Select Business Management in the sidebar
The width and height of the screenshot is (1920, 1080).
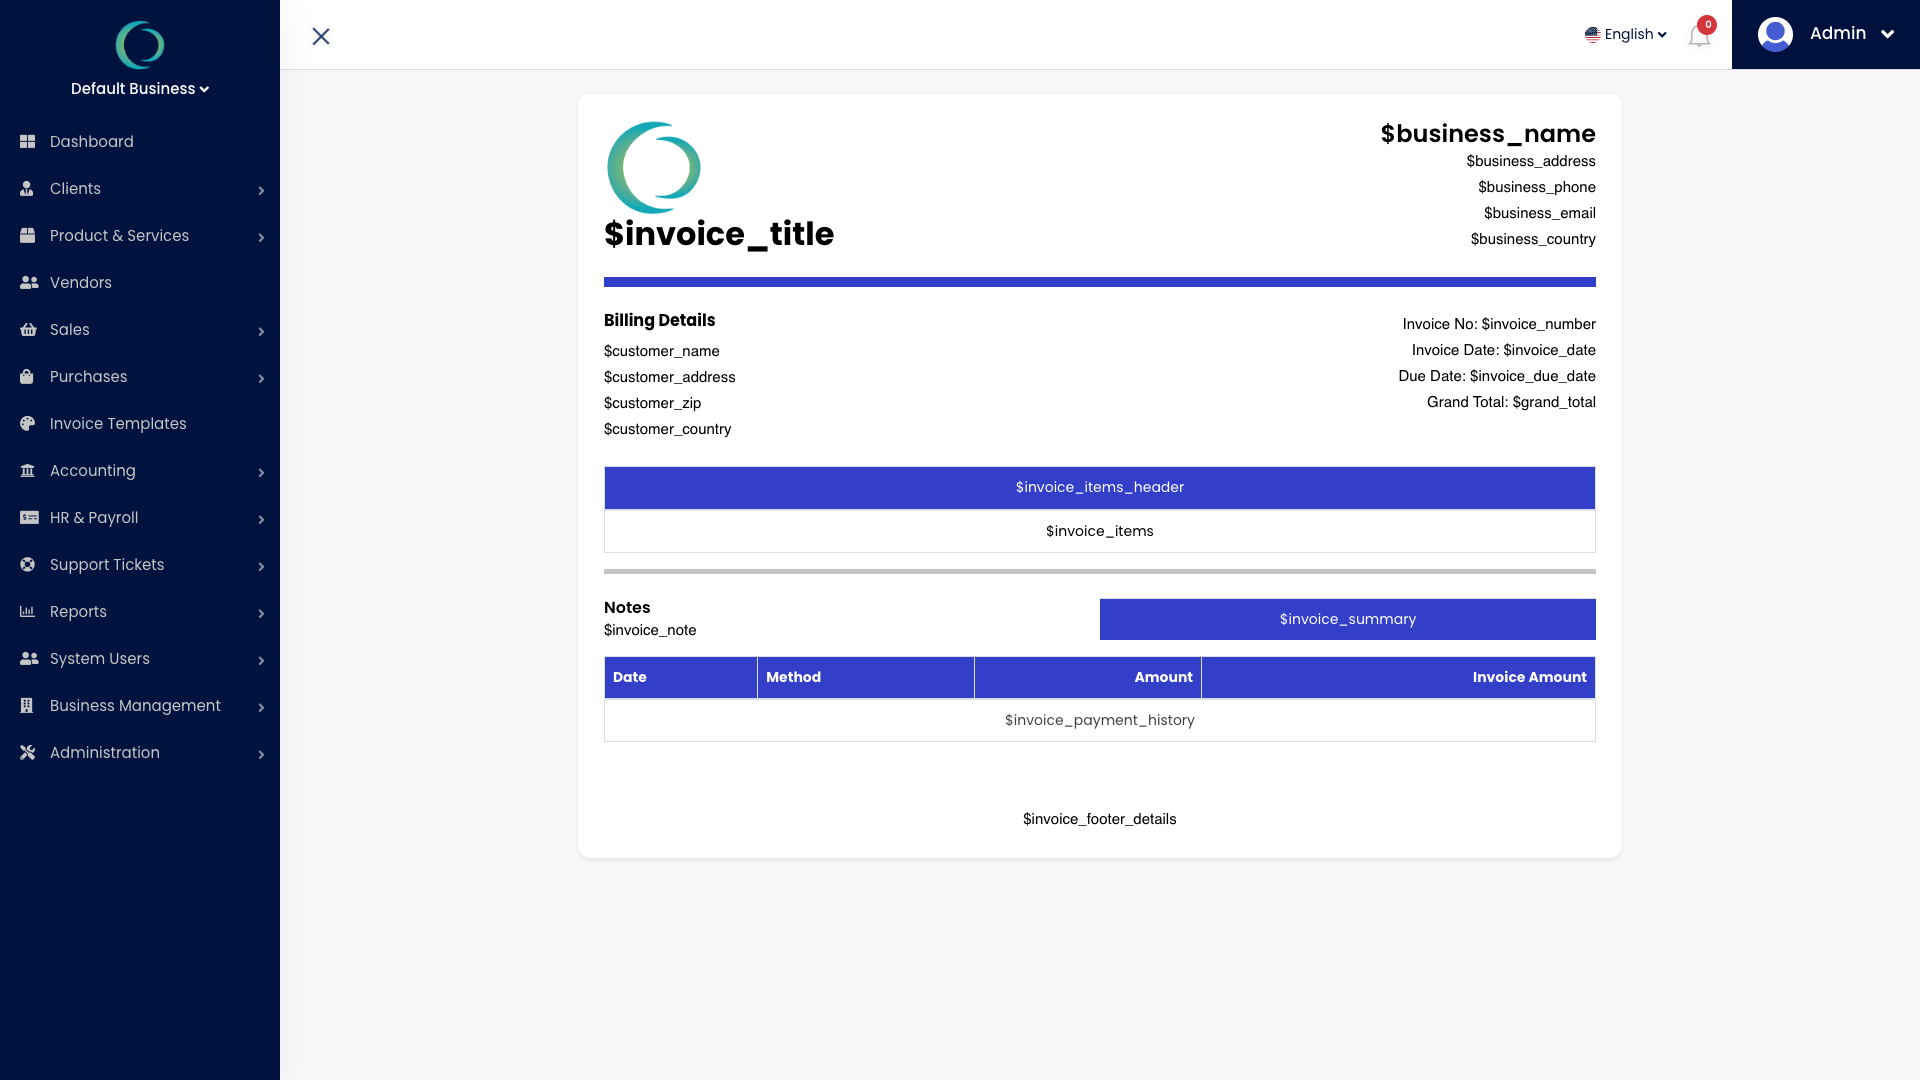point(134,705)
